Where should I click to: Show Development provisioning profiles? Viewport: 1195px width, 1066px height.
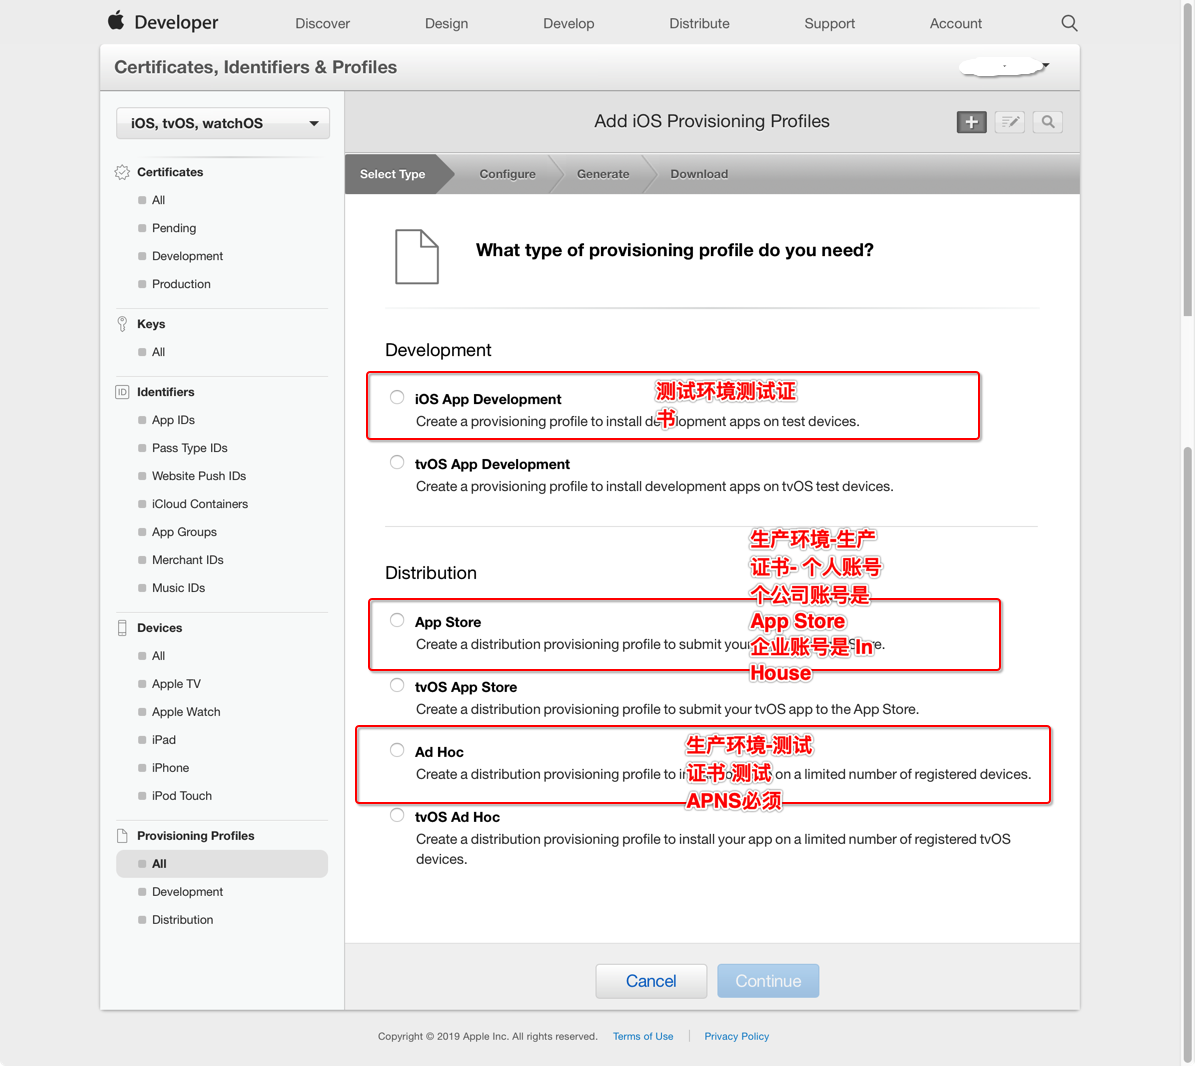(x=187, y=892)
